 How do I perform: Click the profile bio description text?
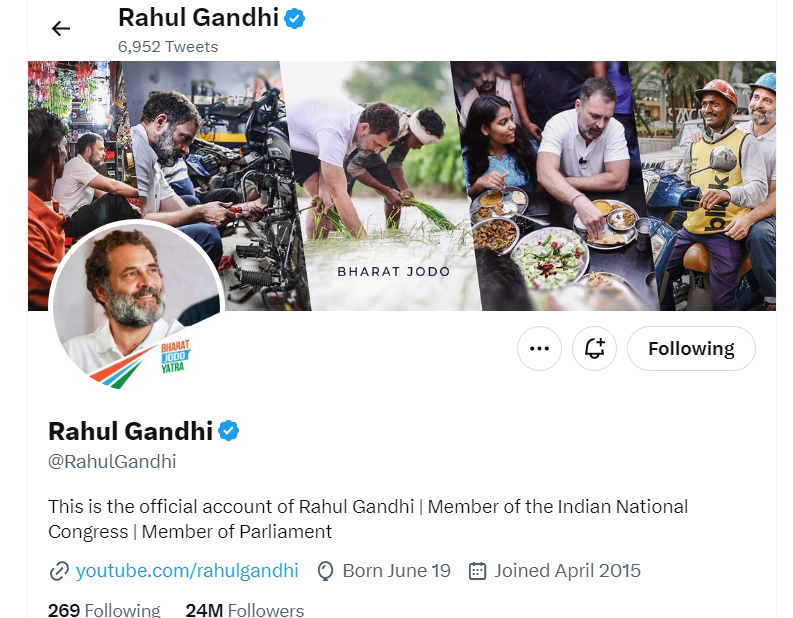click(368, 519)
